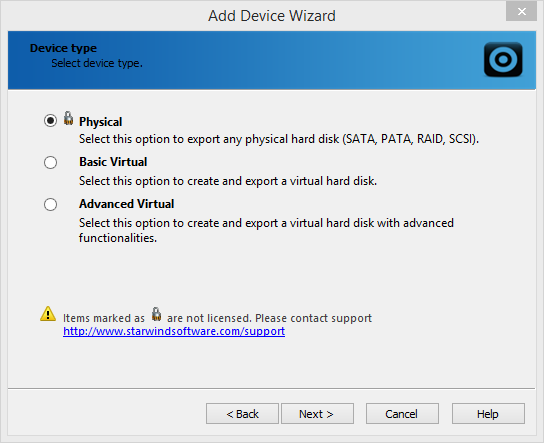Click the Add Device Wizard title bar
This screenshot has width=544, height=443.
pos(272,16)
